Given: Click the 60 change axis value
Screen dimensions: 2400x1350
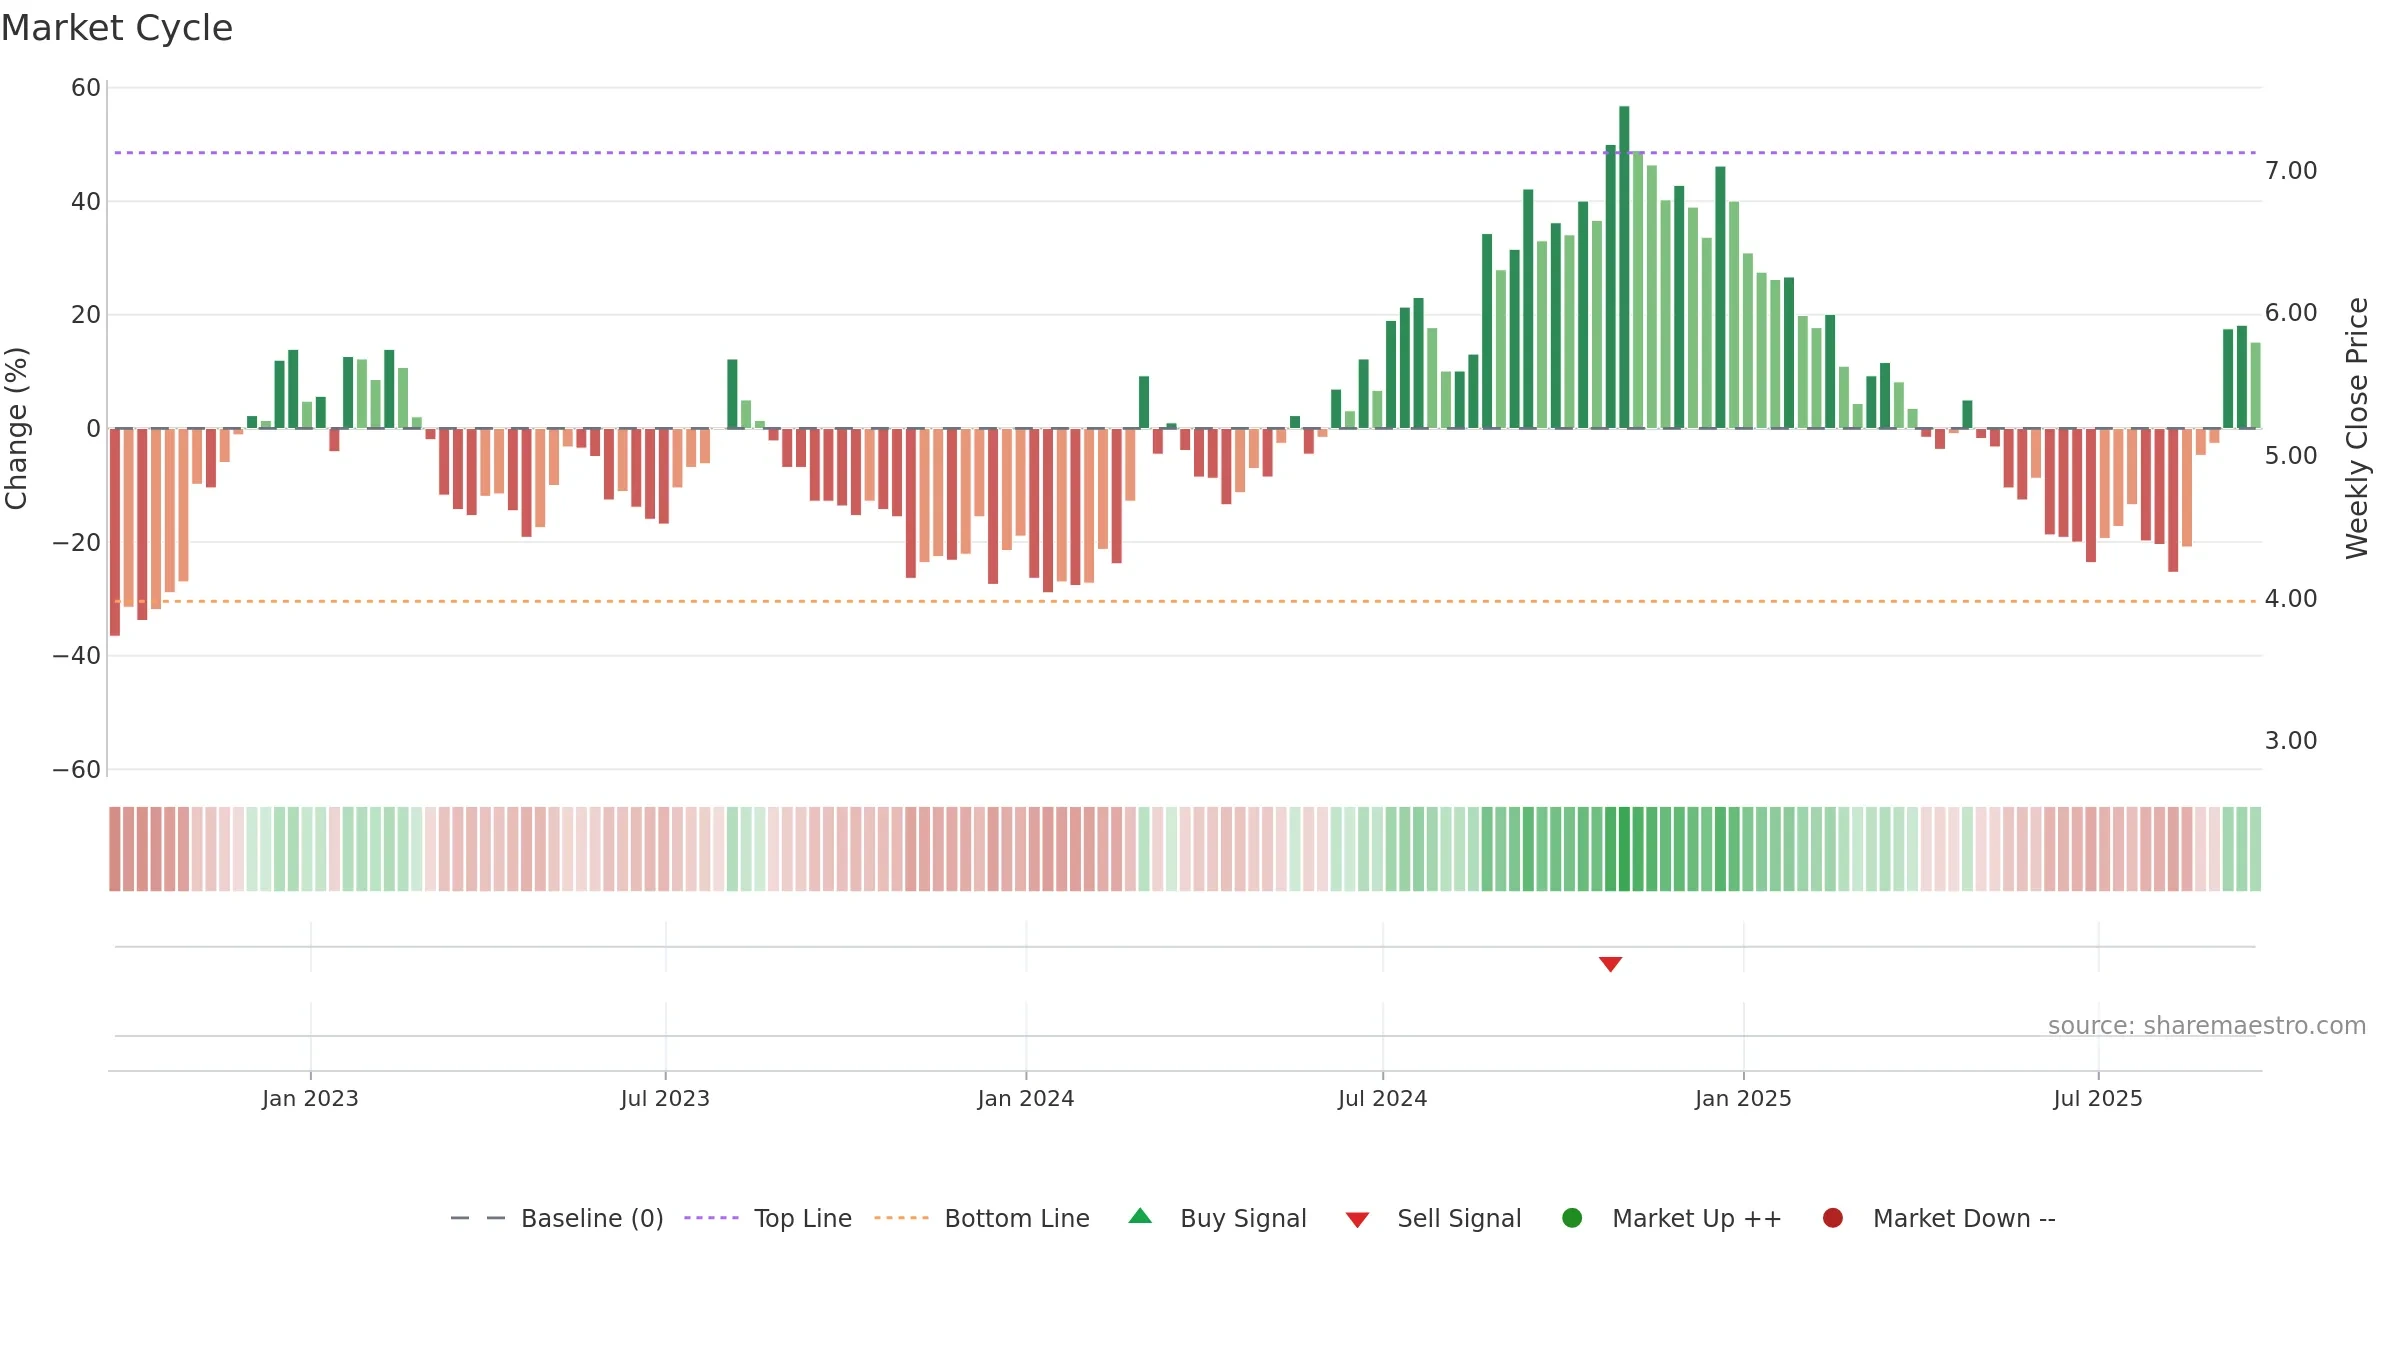Looking at the screenshot, I should pos(86,88).
